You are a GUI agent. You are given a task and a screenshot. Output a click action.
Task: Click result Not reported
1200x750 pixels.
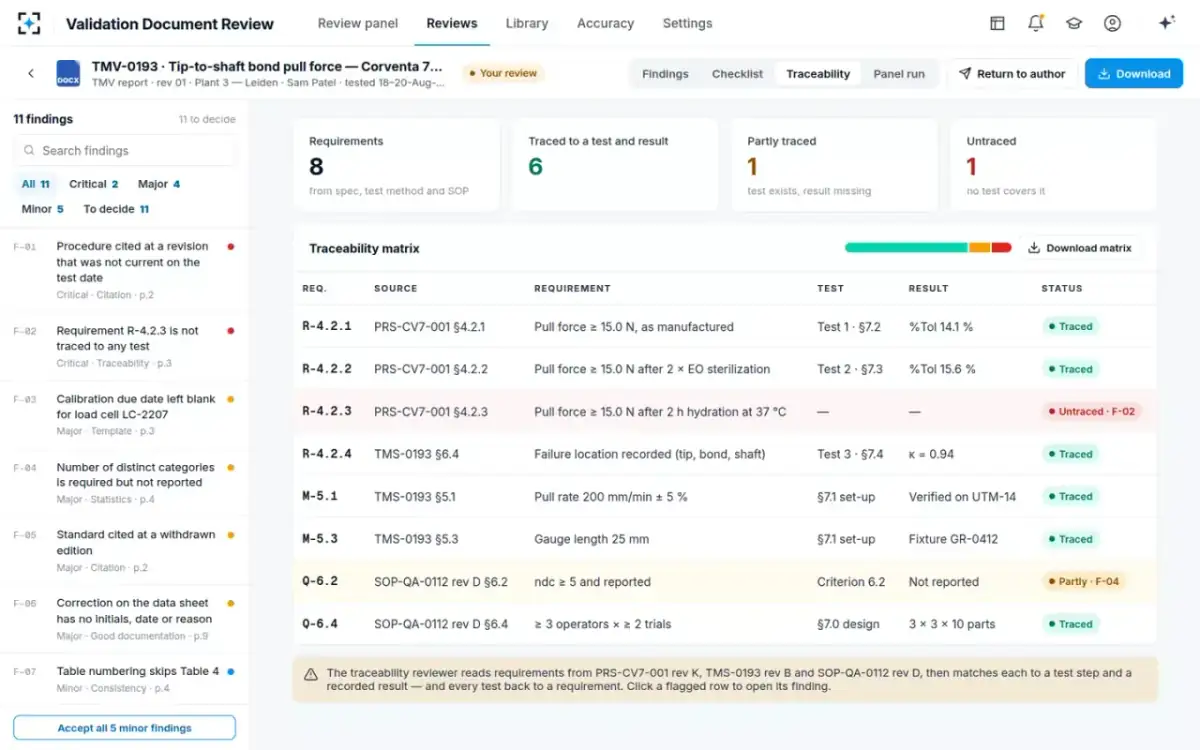click(944, 582)
